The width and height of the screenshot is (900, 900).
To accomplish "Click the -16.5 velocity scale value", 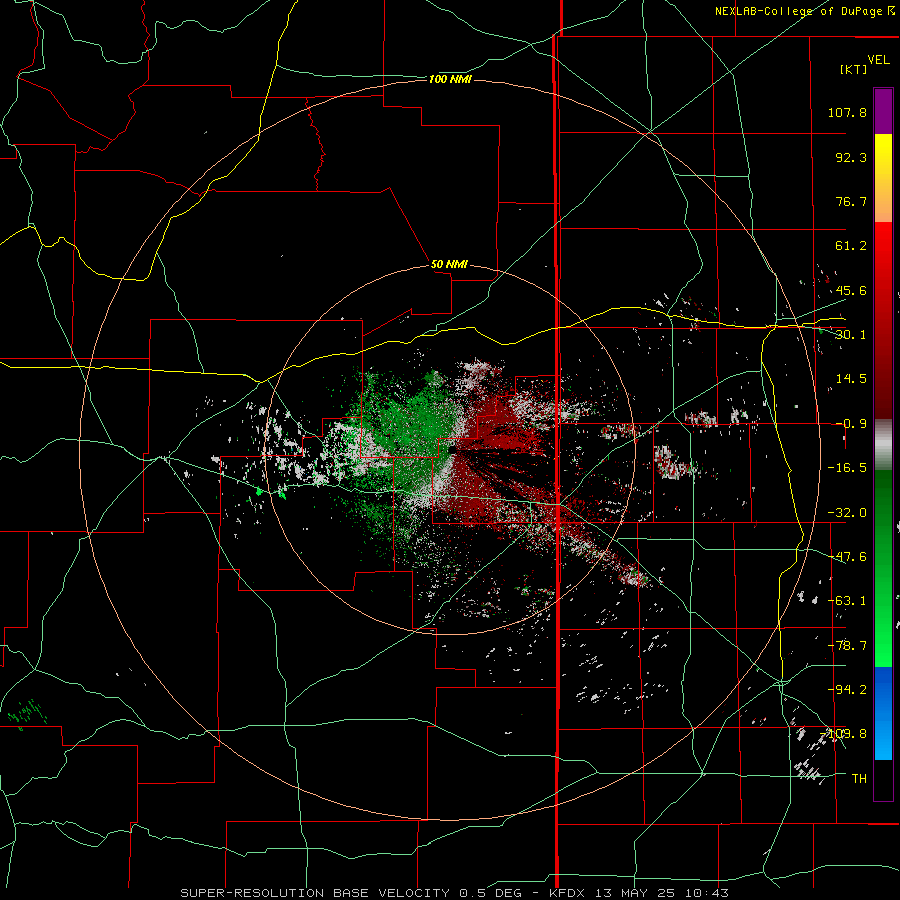I will tap(847, 468).
